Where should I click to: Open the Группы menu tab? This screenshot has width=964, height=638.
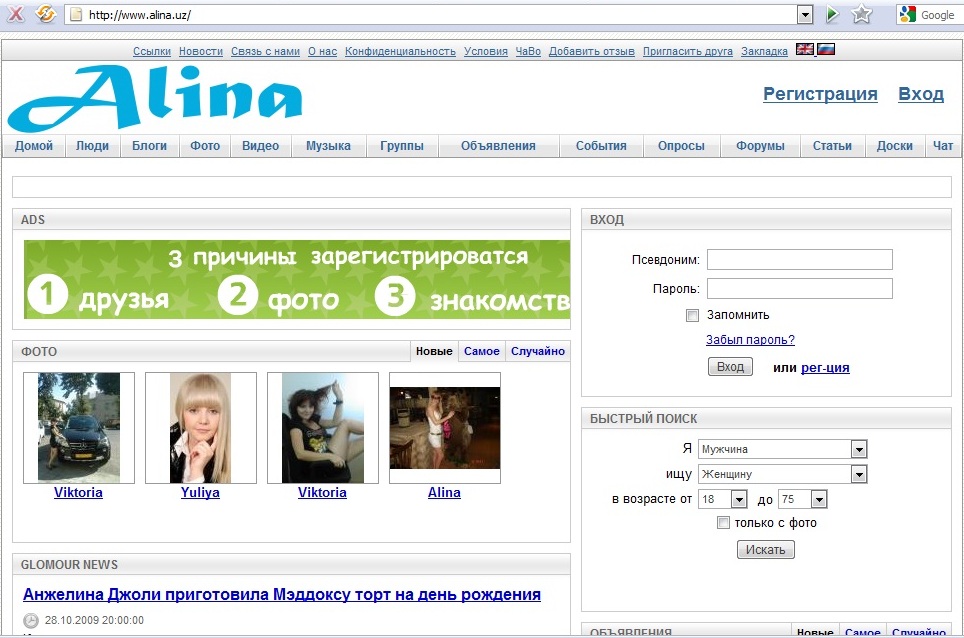tap(402, 146)
